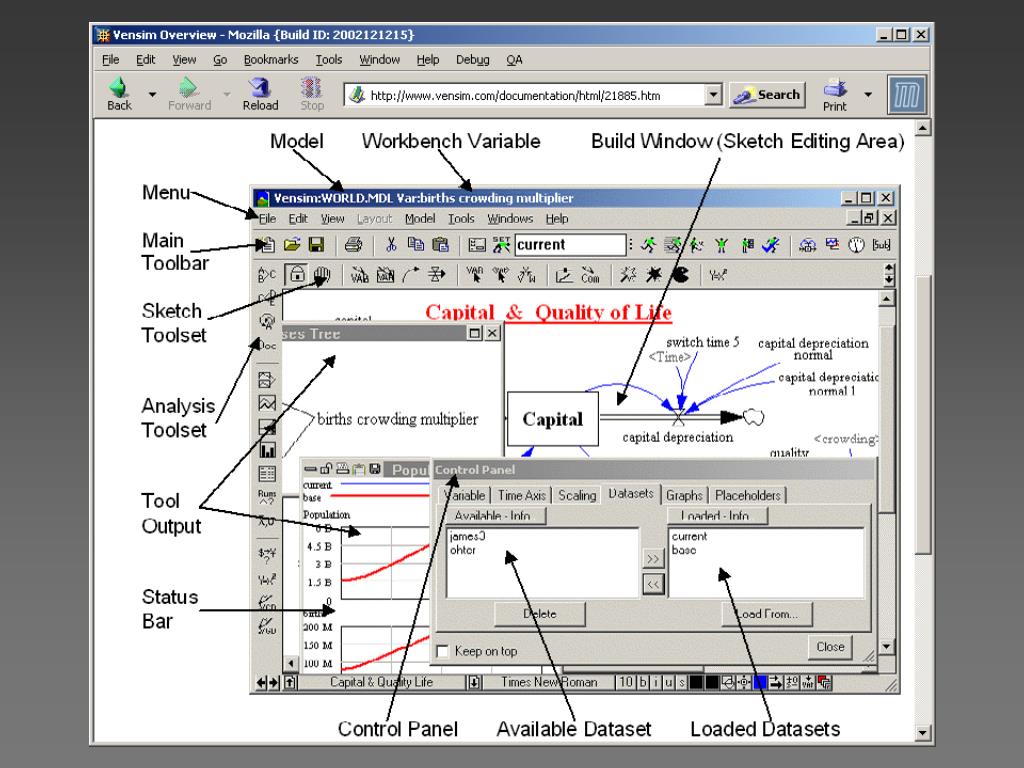Click the Mozilla URL address field

coord(525,95)
